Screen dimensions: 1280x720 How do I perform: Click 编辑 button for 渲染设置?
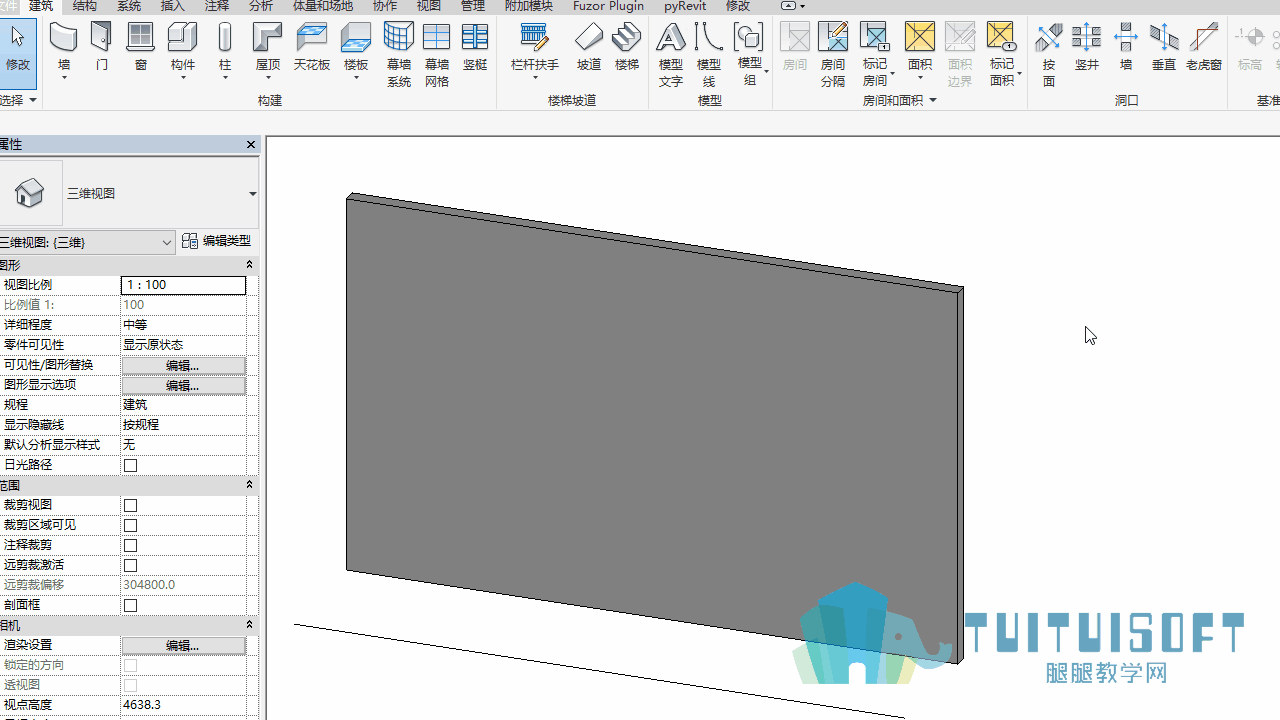point(183,645)
